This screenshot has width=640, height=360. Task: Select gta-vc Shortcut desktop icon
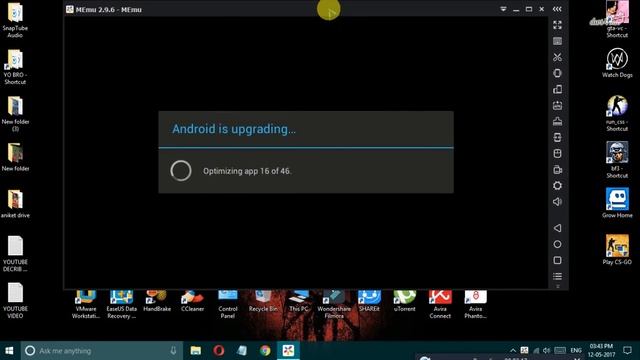pos(617,20)
